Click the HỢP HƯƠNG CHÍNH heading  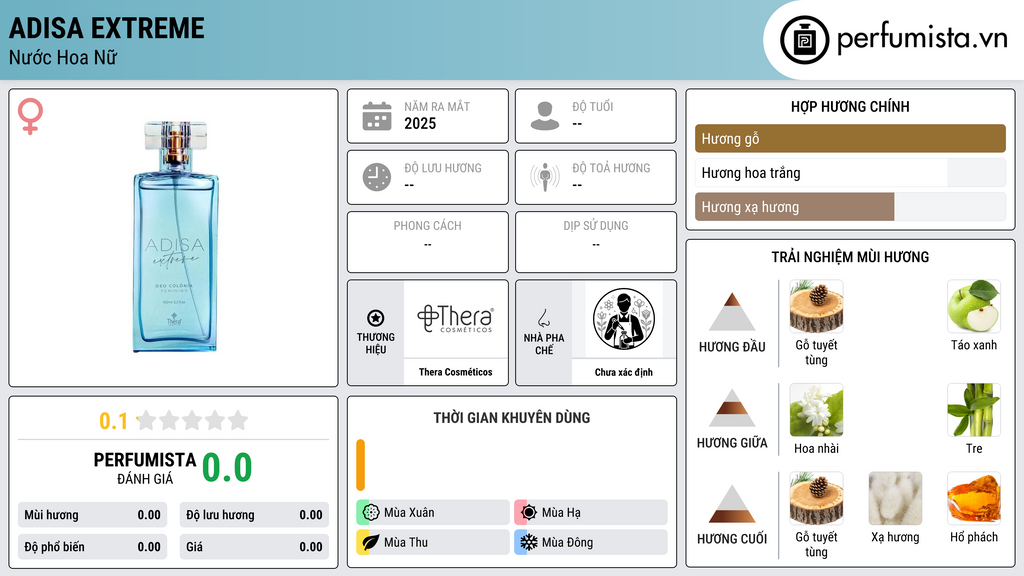850,106
